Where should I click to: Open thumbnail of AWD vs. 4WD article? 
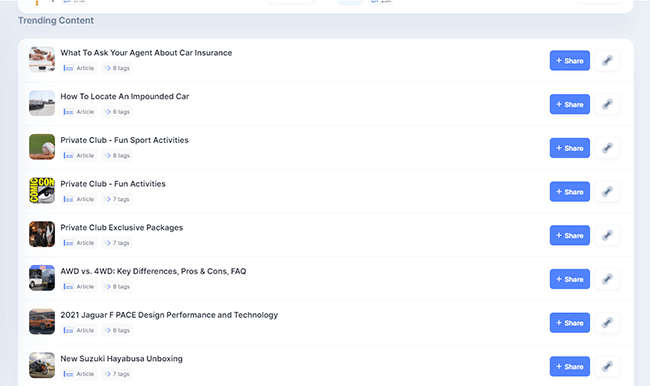pyautogui.click(x=42, y=278)
